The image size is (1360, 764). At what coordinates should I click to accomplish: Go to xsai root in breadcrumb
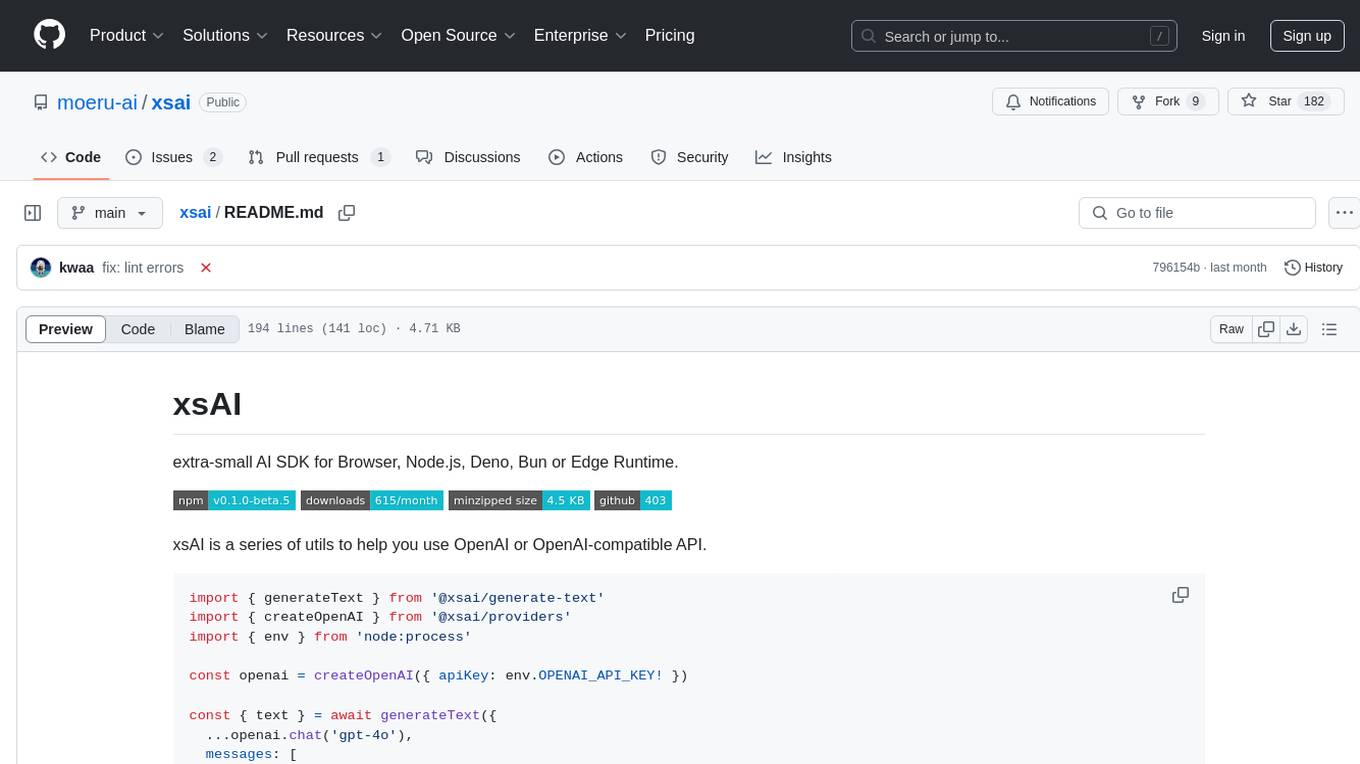(x=195, y=212)
